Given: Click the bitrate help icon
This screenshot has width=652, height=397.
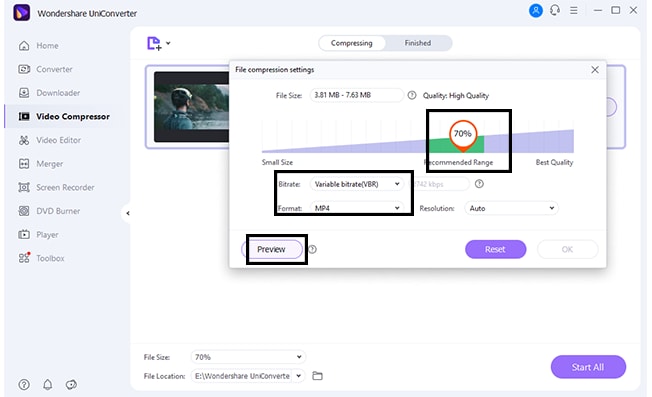Looking at the screenshot, I should (x=479, y=184).
